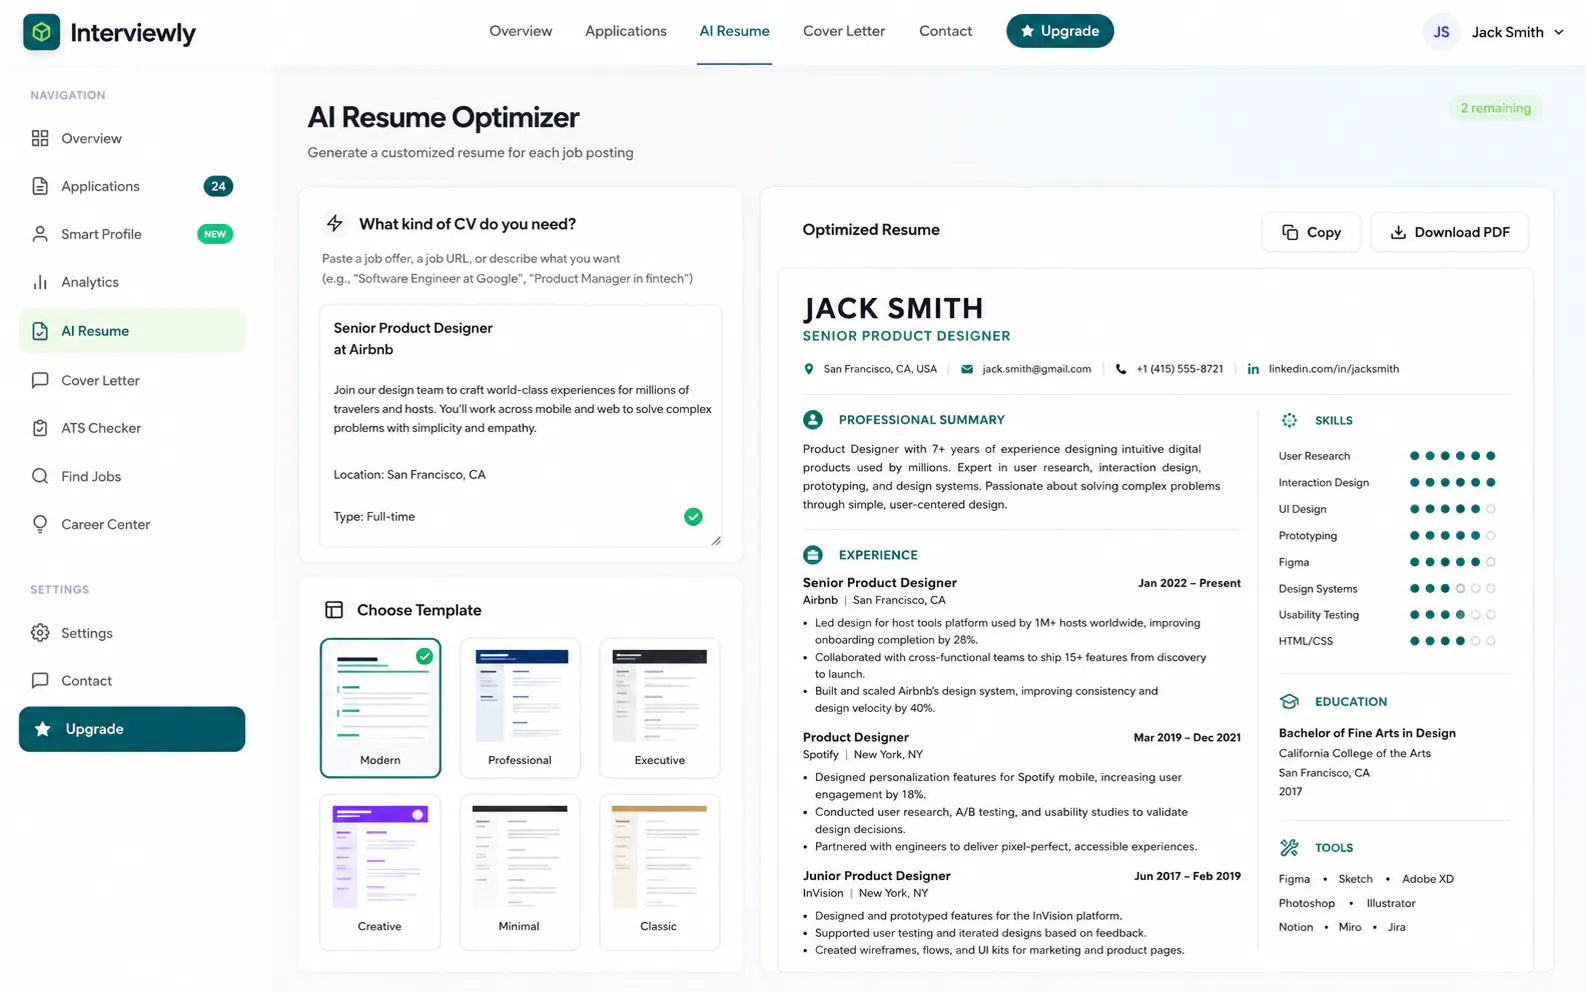Click the Cover Letter chat bubble icon

[x=40, y=380]
